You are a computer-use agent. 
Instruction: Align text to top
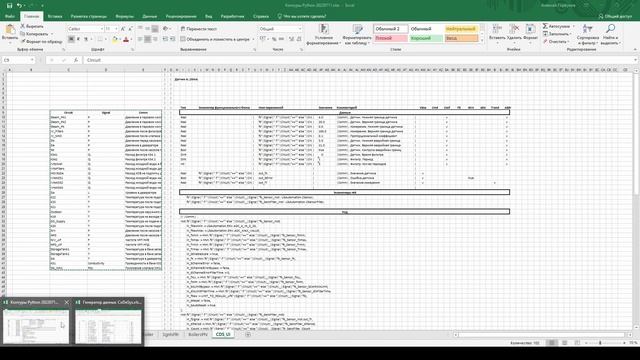(140, 29)
